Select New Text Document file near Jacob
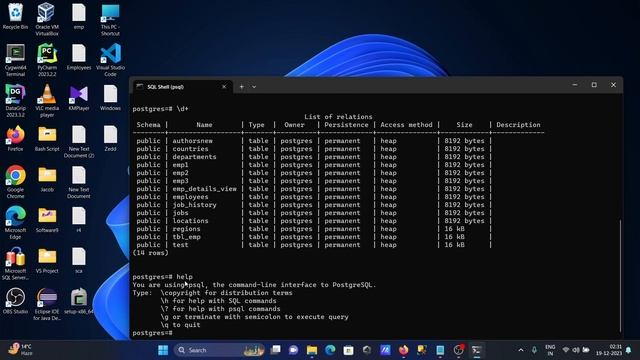This screenshot has width=640, height=360. coord(79,182)
